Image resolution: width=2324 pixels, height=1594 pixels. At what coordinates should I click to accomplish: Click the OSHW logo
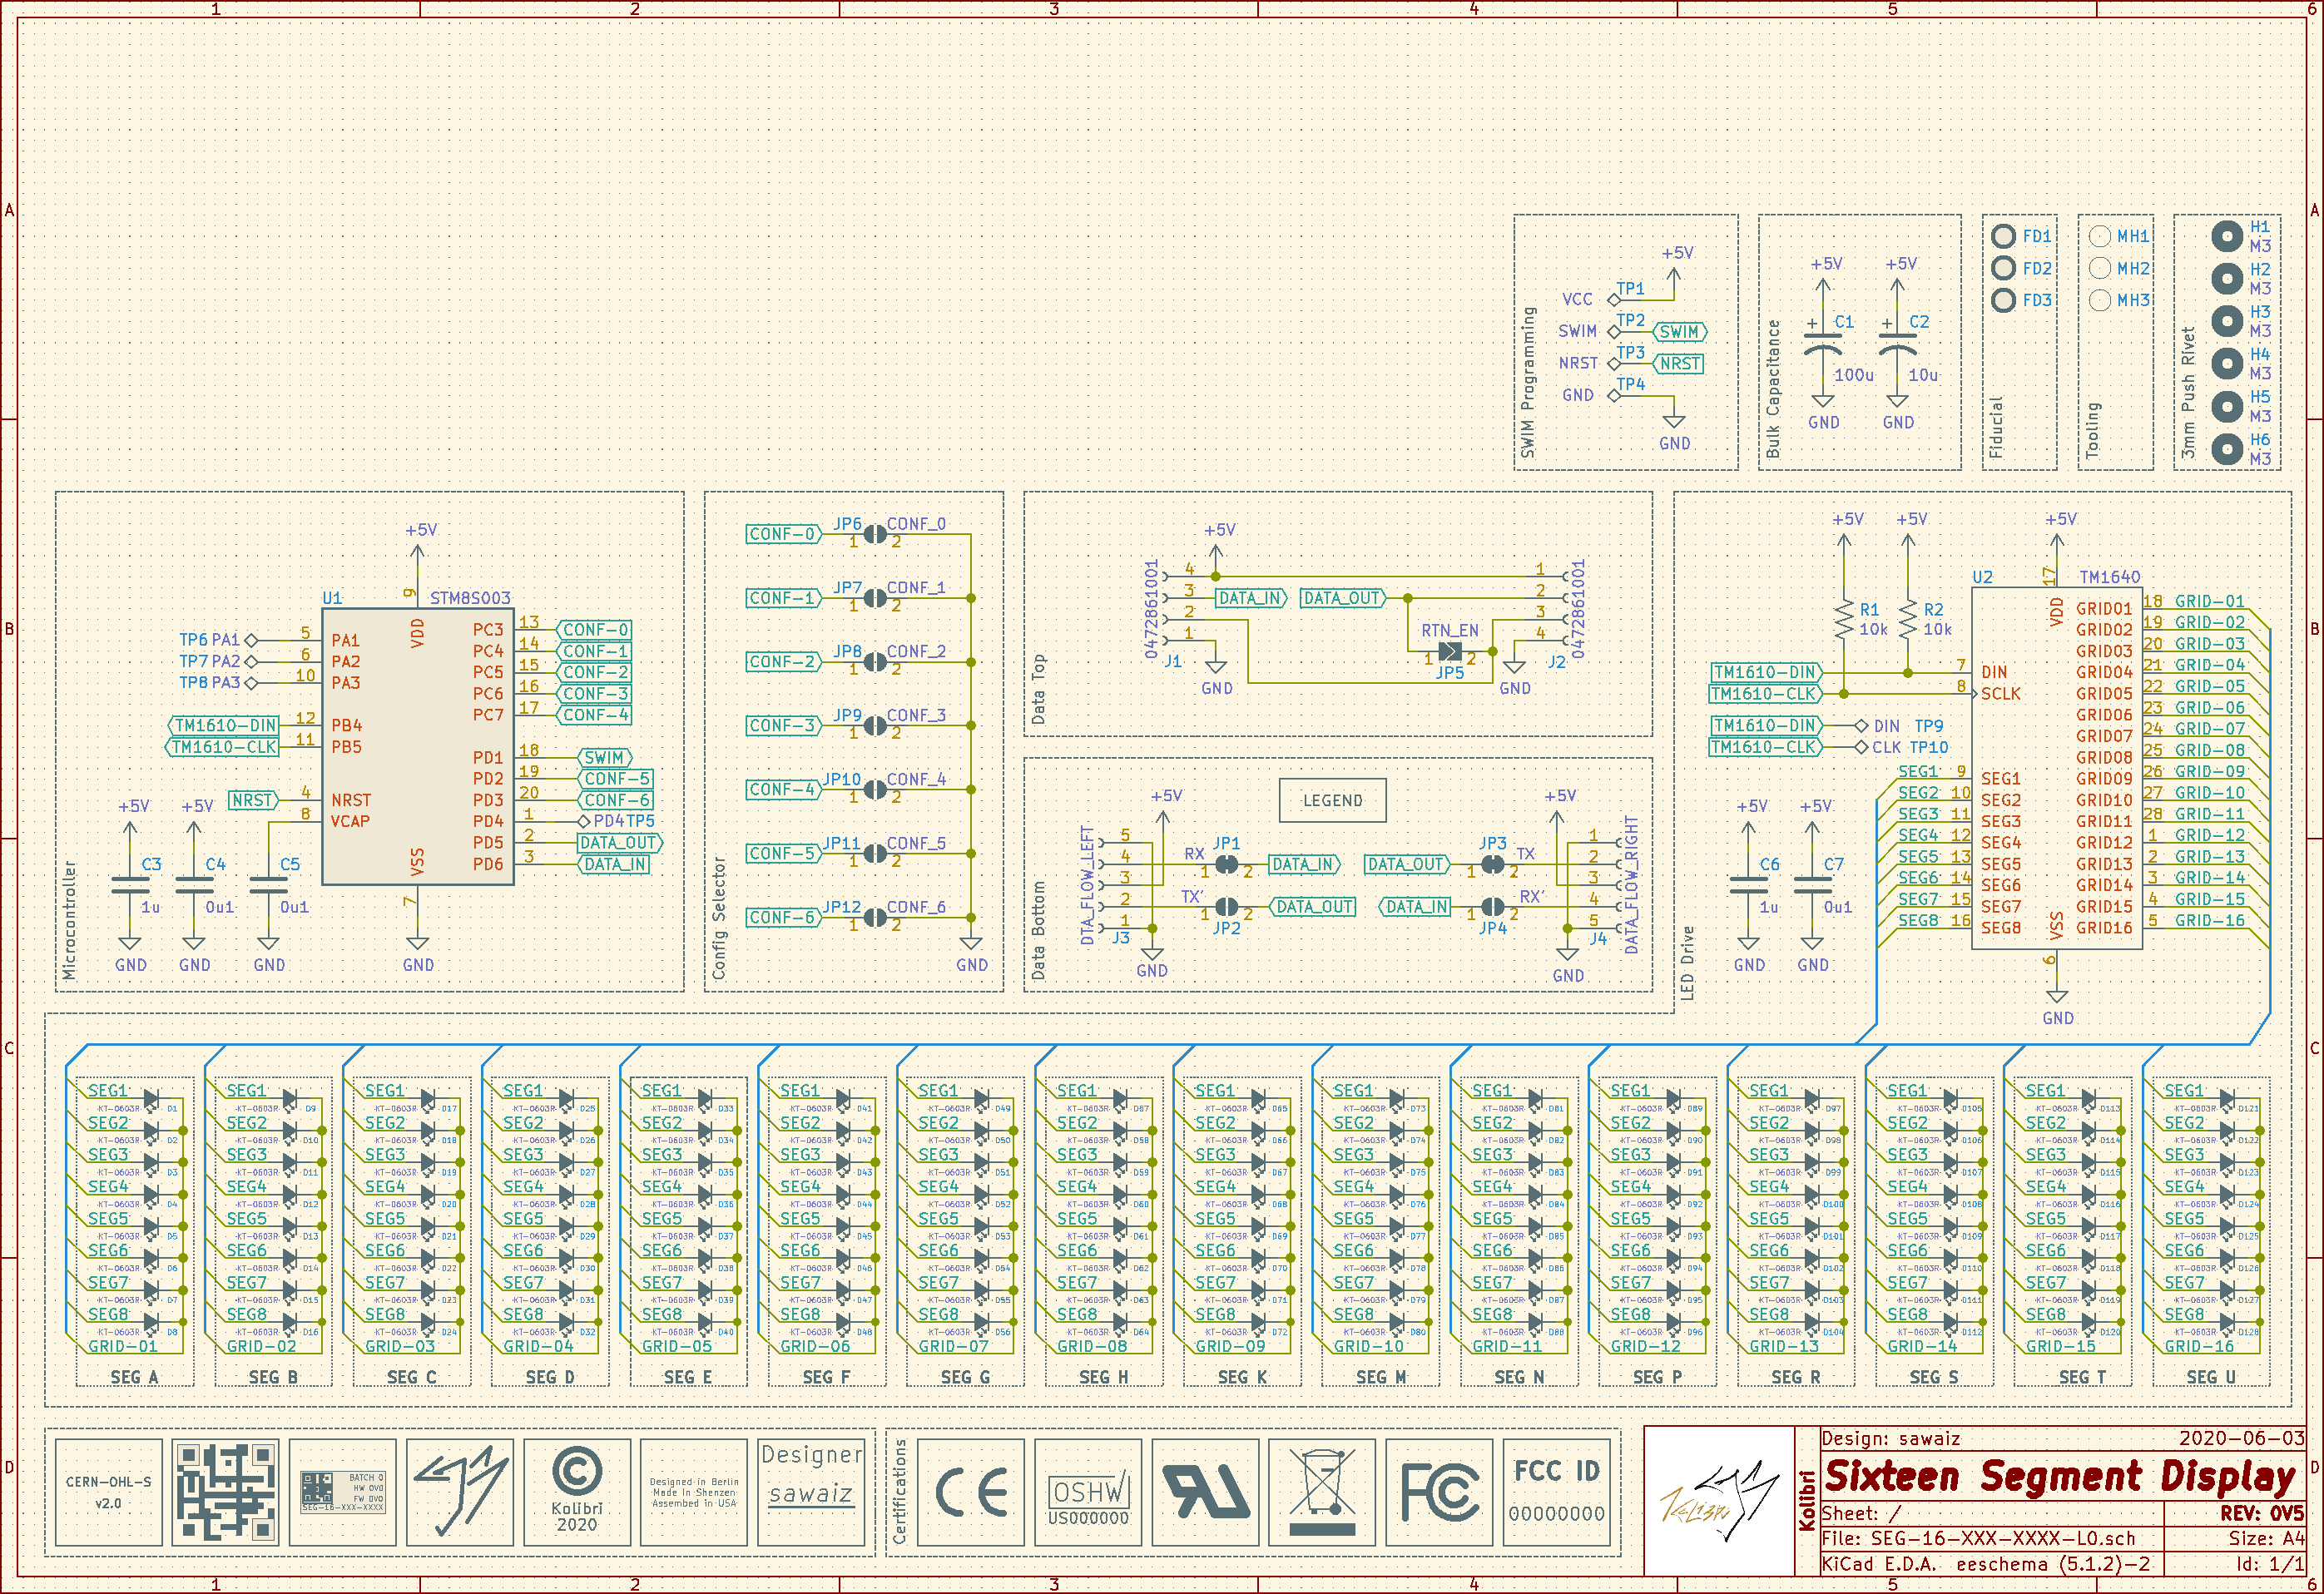pos(1088,1493)
